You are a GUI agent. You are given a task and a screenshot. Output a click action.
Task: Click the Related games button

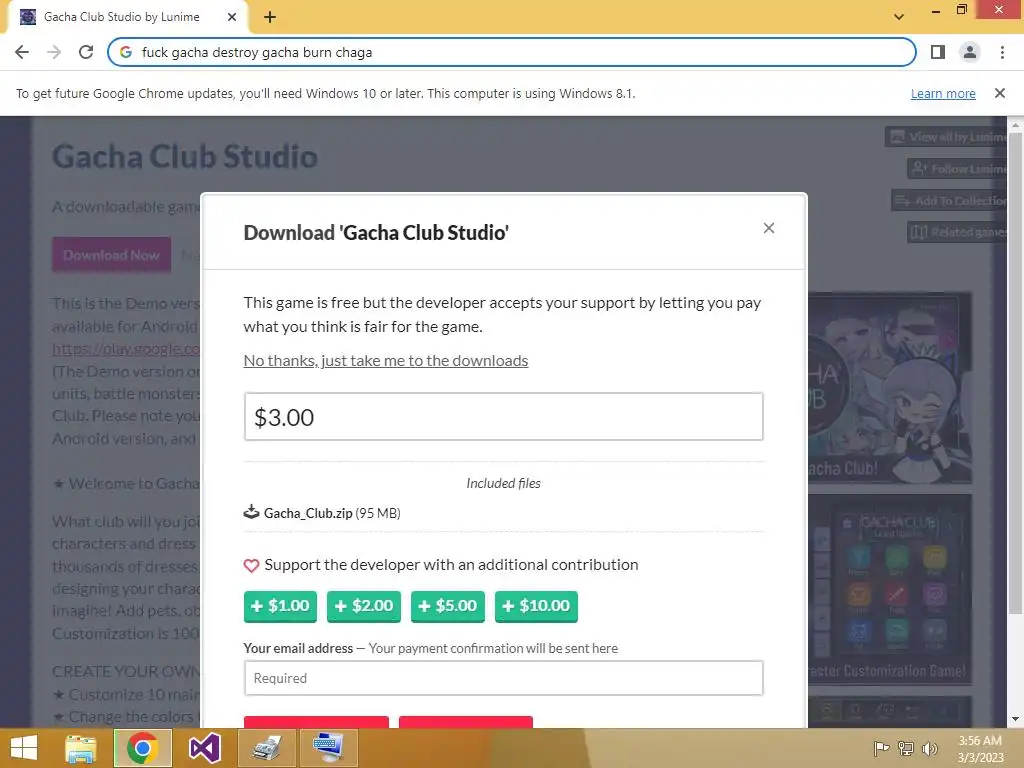(957, 232)
